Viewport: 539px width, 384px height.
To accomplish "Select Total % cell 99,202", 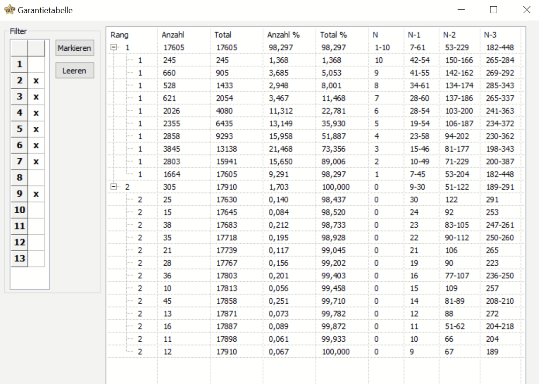I will pyautogui.click(x=333, y=263).
